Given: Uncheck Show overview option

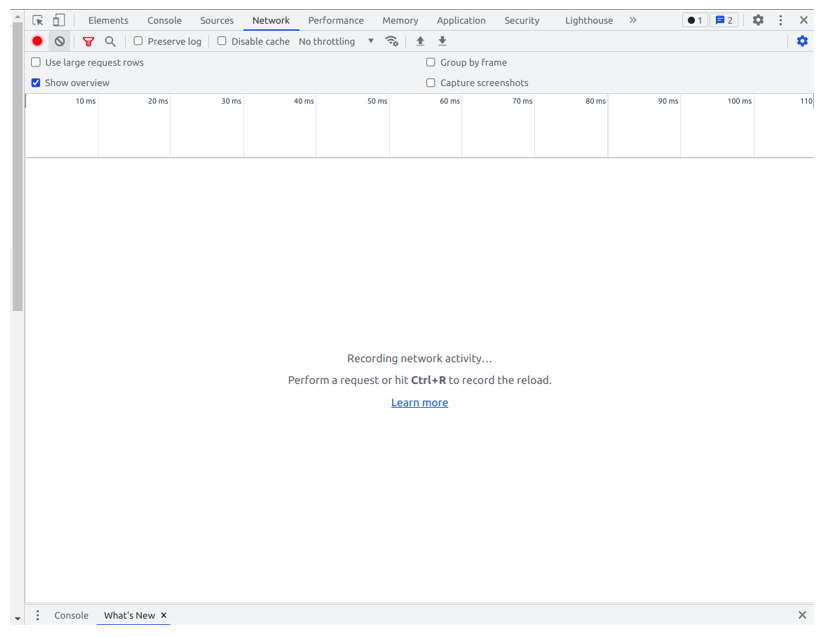Looking at the screenshot, I should (36, 83).
